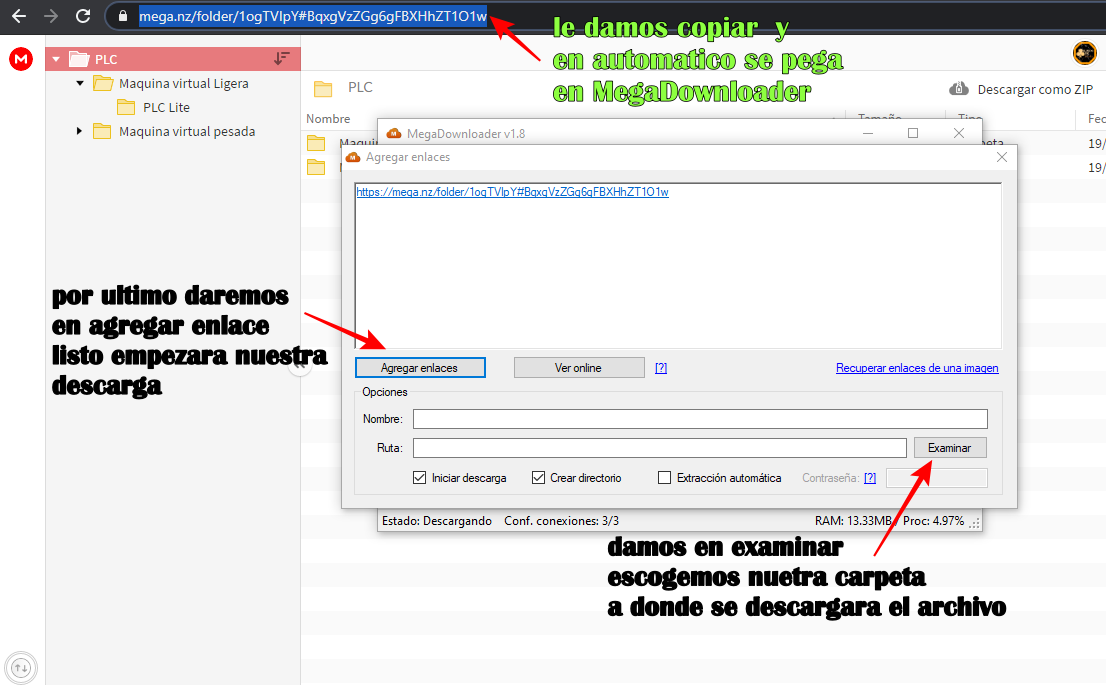Focus the Nombre input field
The height and width of the screenshot is (685, 1106).
tap(700, 419)
